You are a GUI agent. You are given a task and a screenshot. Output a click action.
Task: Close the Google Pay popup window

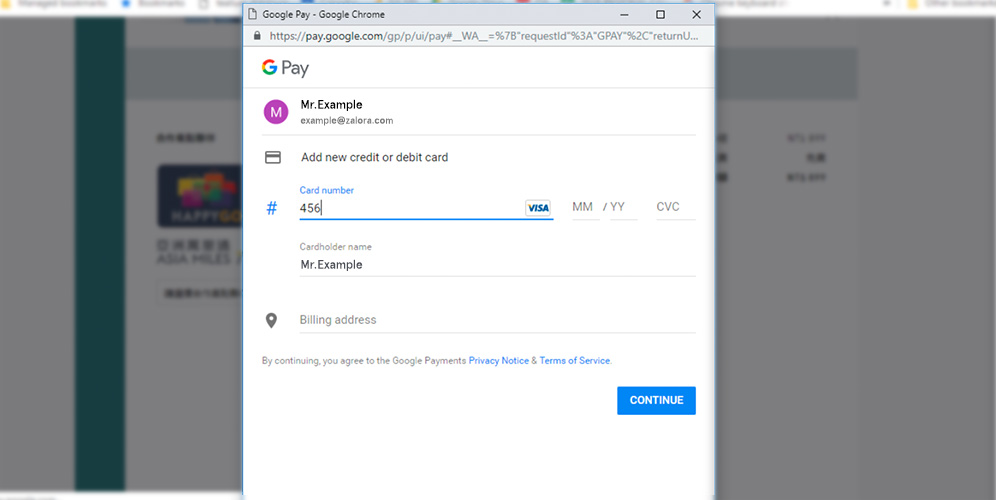(696, 15)
